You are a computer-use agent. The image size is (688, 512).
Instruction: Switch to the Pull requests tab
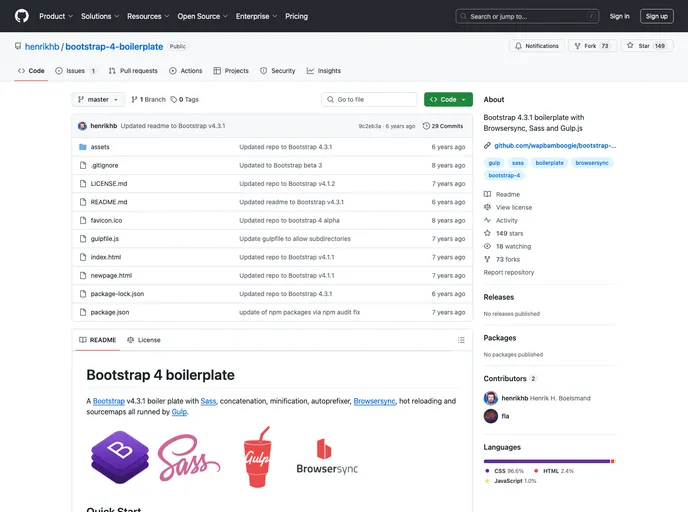point(133,71)
